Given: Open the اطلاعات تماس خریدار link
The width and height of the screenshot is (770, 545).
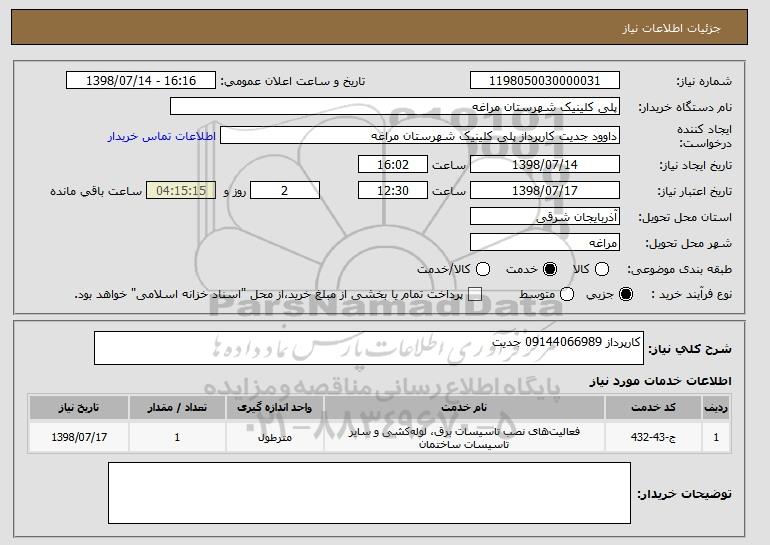Looking at the screenshot, I should [162, 136].
